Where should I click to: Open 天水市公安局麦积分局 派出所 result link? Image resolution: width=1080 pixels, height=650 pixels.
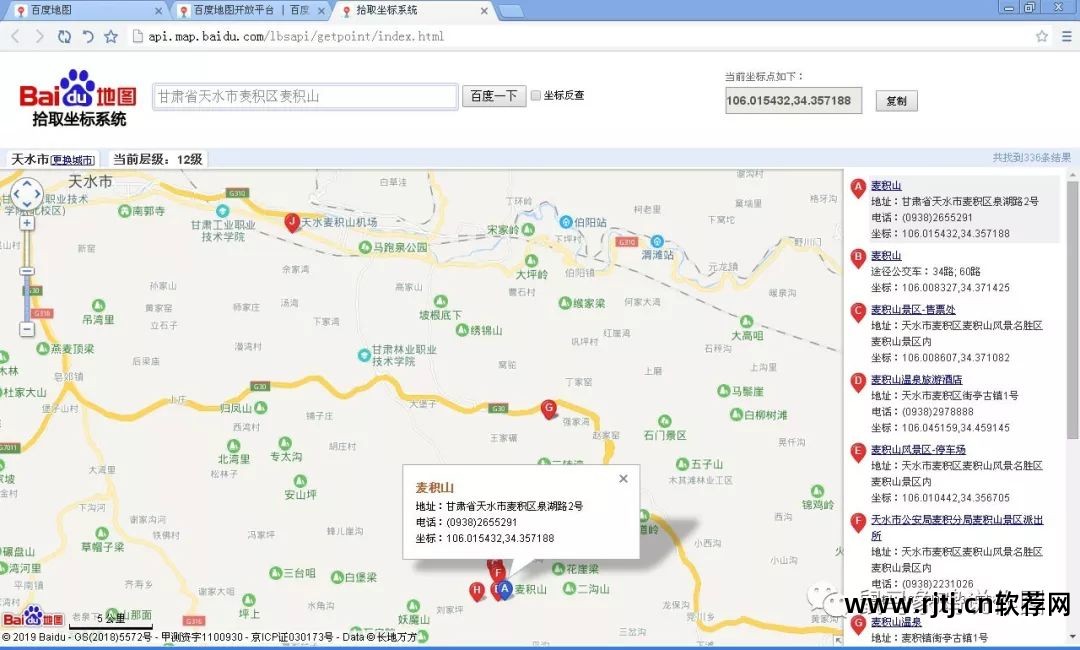pyautogui.click(x=957, y=527)
